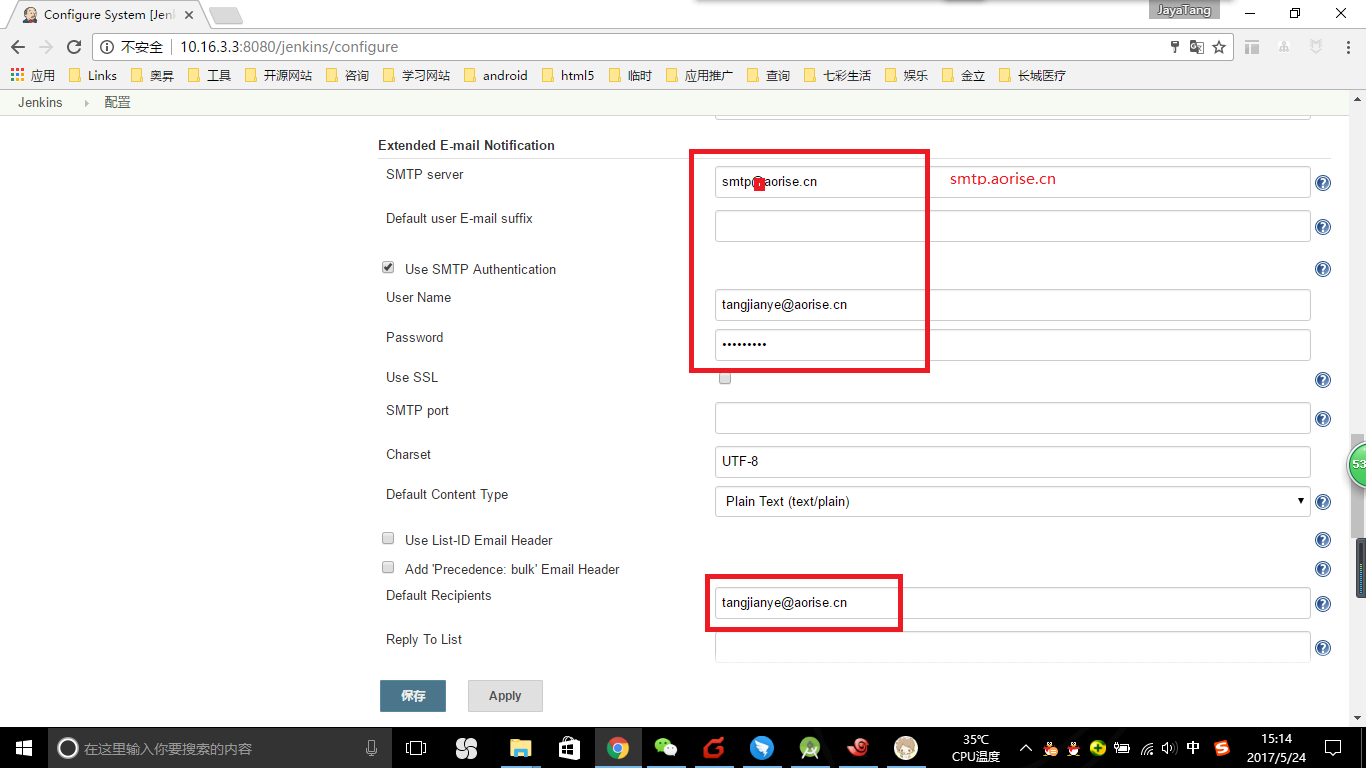
Task: Uncheck Use SMTP Authentication
Action: (388, 268)
